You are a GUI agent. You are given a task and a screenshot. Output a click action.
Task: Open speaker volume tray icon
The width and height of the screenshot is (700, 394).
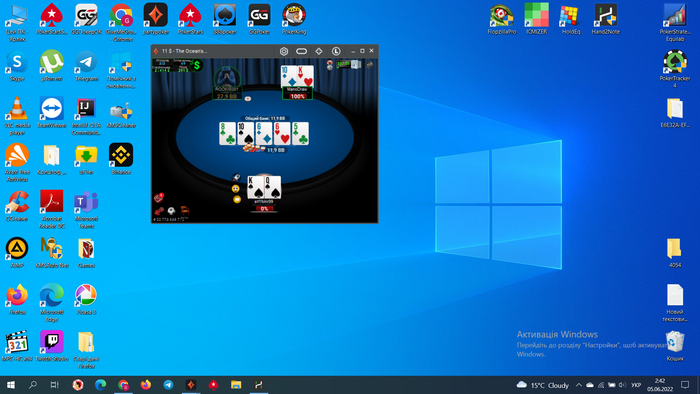pos(622,385)
